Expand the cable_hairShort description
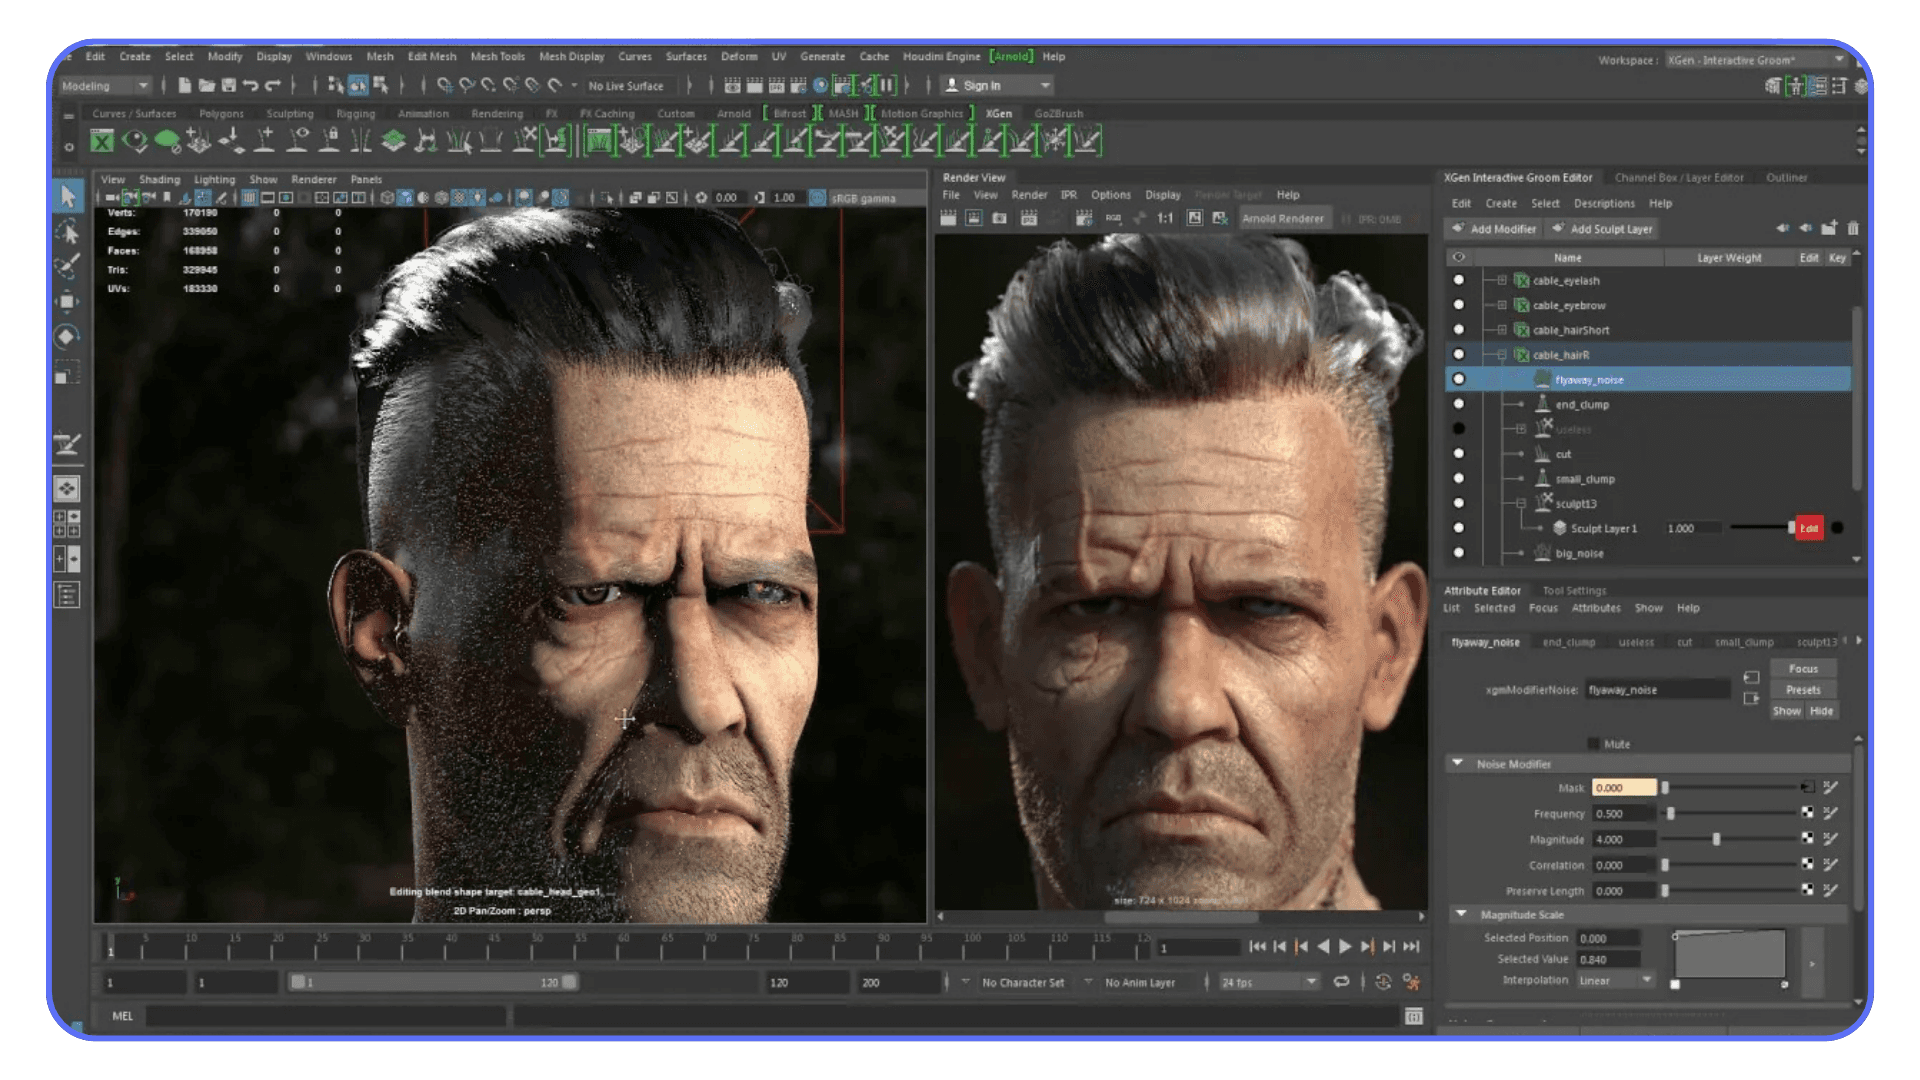 pos(1502,330)
